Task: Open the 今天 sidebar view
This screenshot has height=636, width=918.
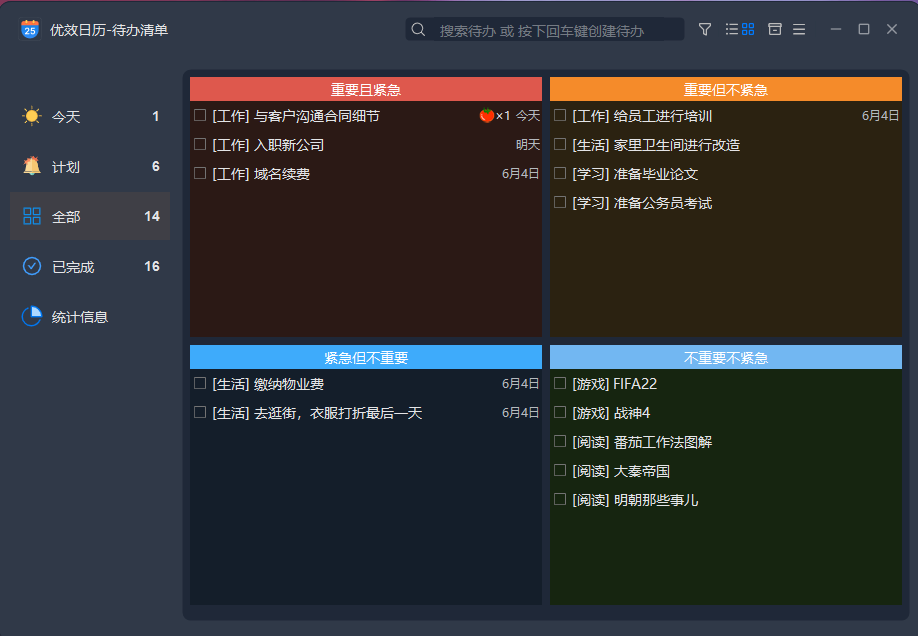Action: (89, 116)
